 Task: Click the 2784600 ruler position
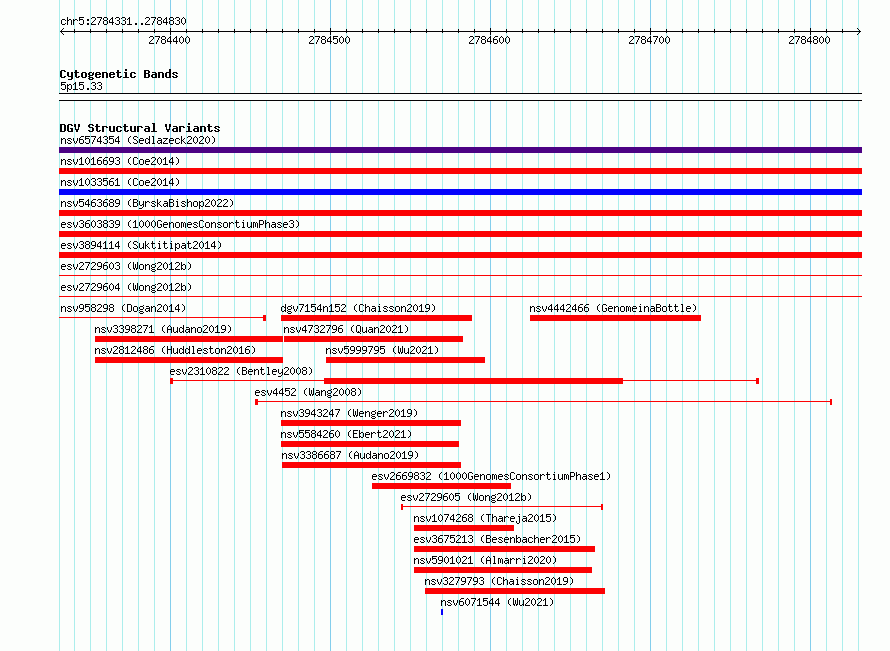[490, 40]
